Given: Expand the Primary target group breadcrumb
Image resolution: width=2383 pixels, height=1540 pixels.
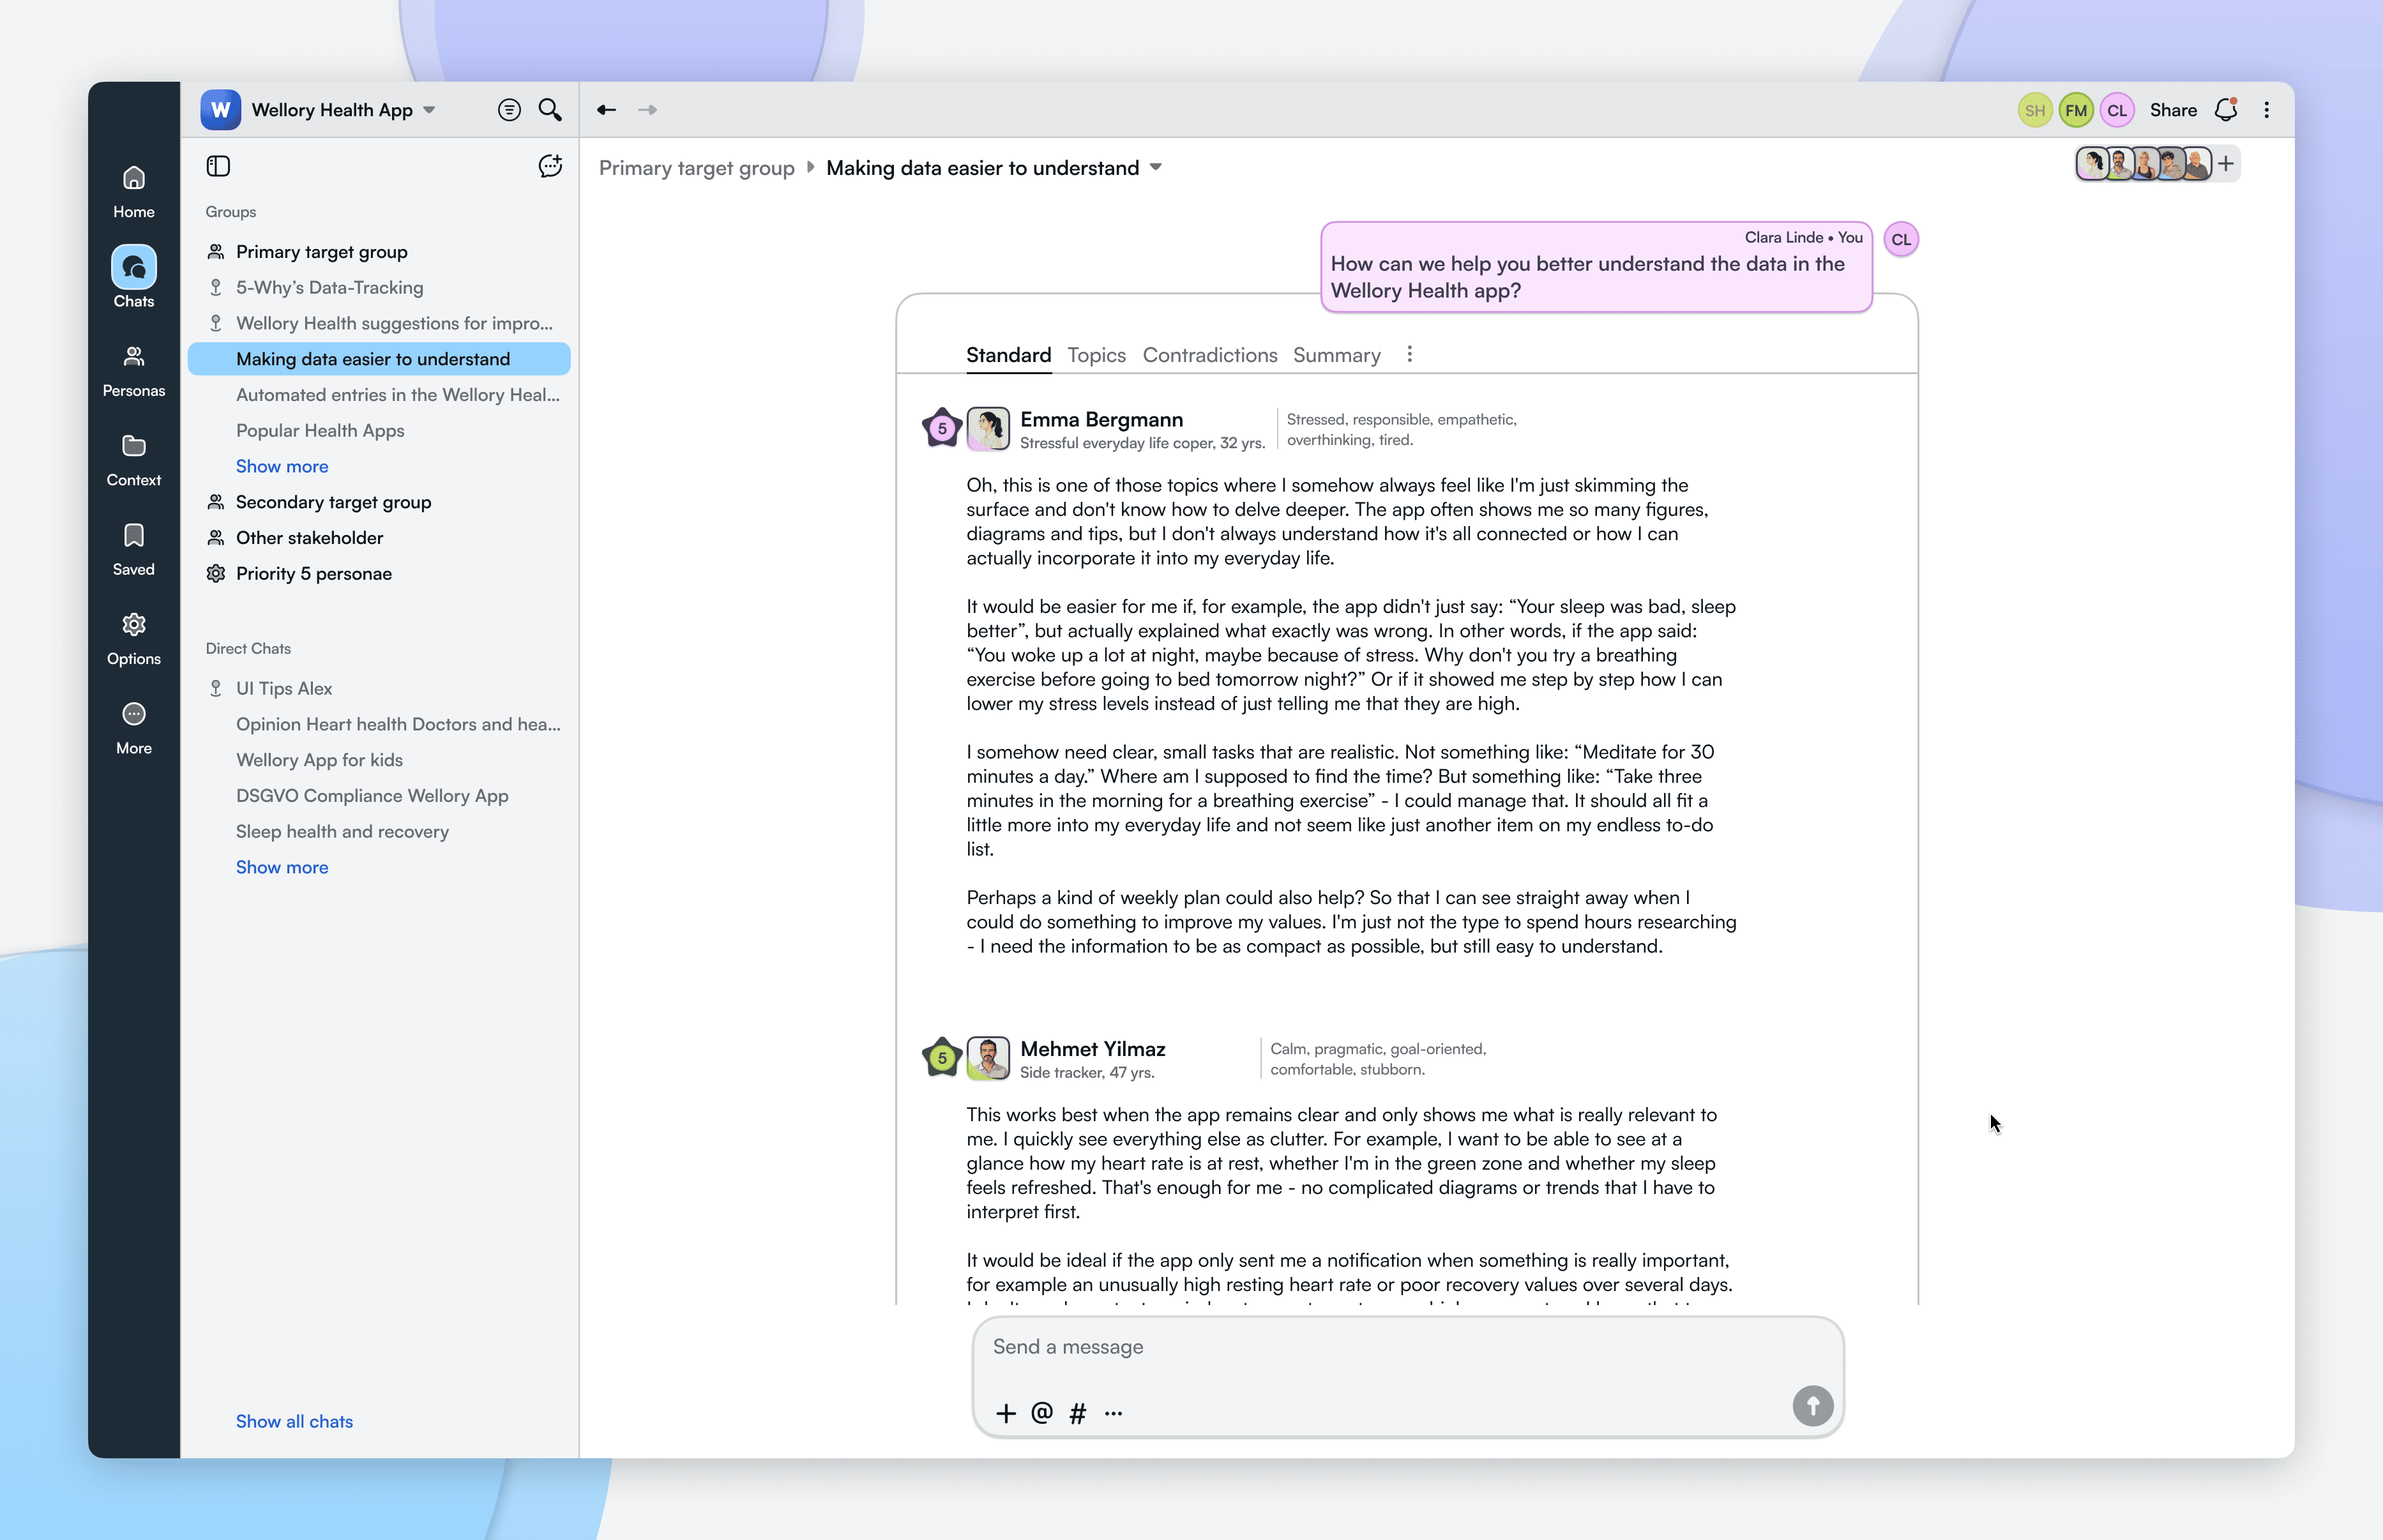Looking at the screenshot, I should 697,168.
